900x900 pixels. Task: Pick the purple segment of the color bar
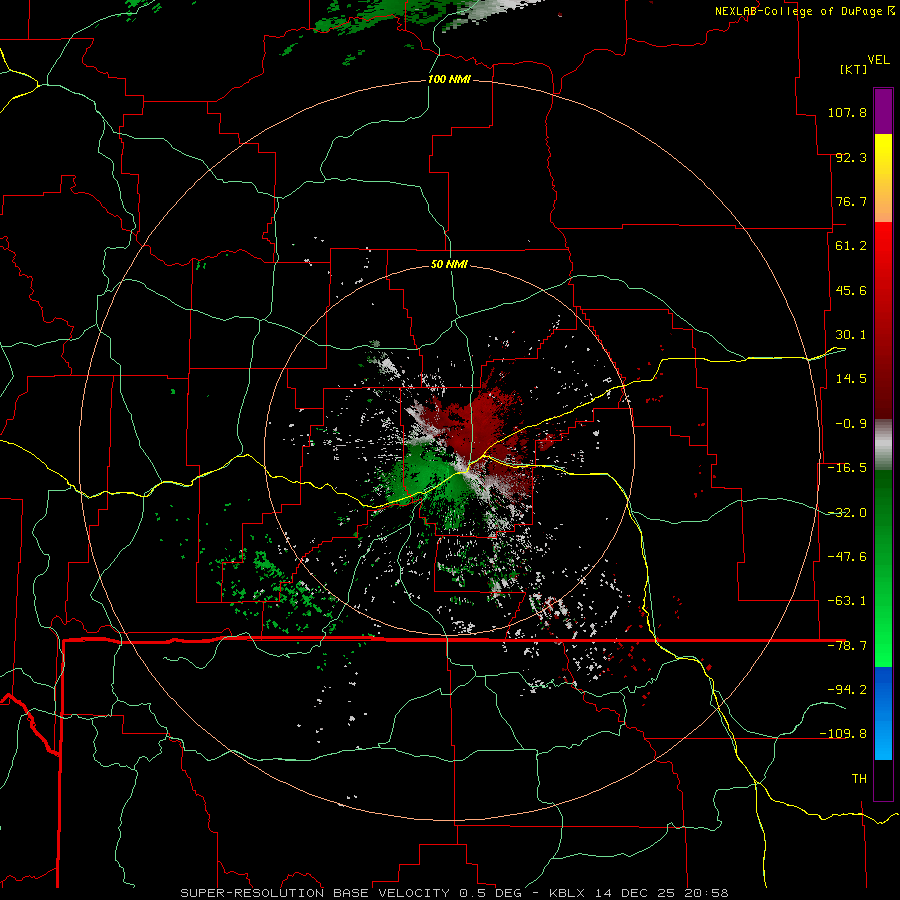click(x=883, y=111)
